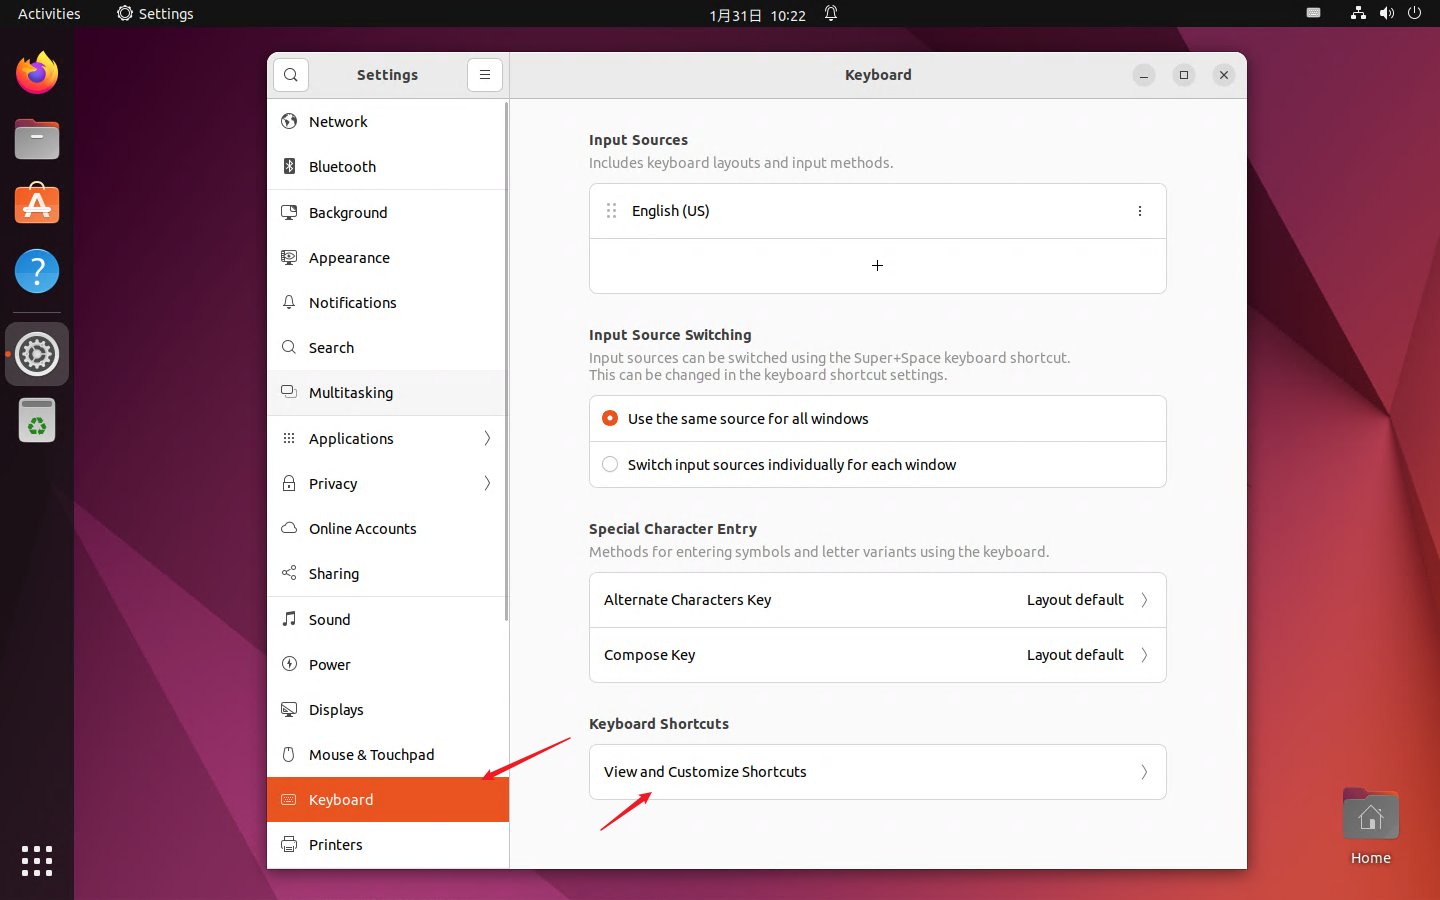
Task: Open options menu for English (US)
Action: pos(1140,211)
